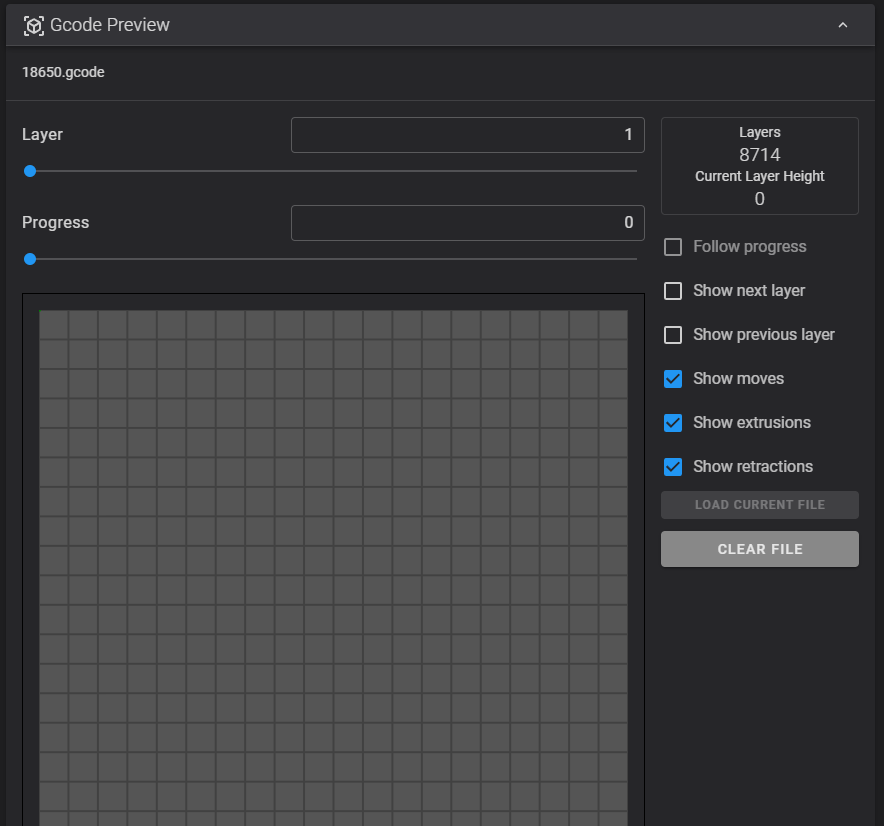The height and width of the screenshot is (826, 884).
Task: Enable Show next layer
Action: [x=672, y=291]
